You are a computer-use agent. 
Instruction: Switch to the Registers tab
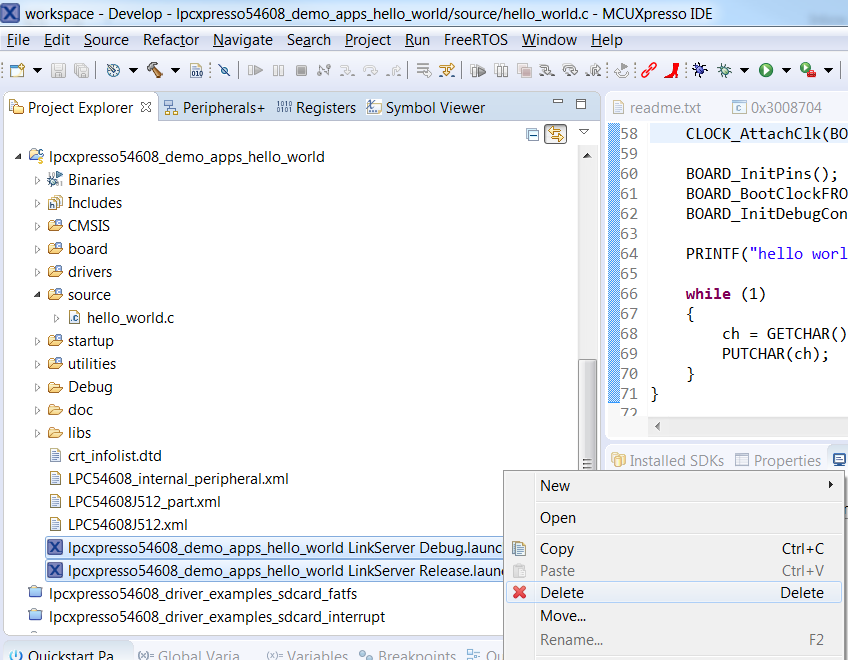point(316,108)
